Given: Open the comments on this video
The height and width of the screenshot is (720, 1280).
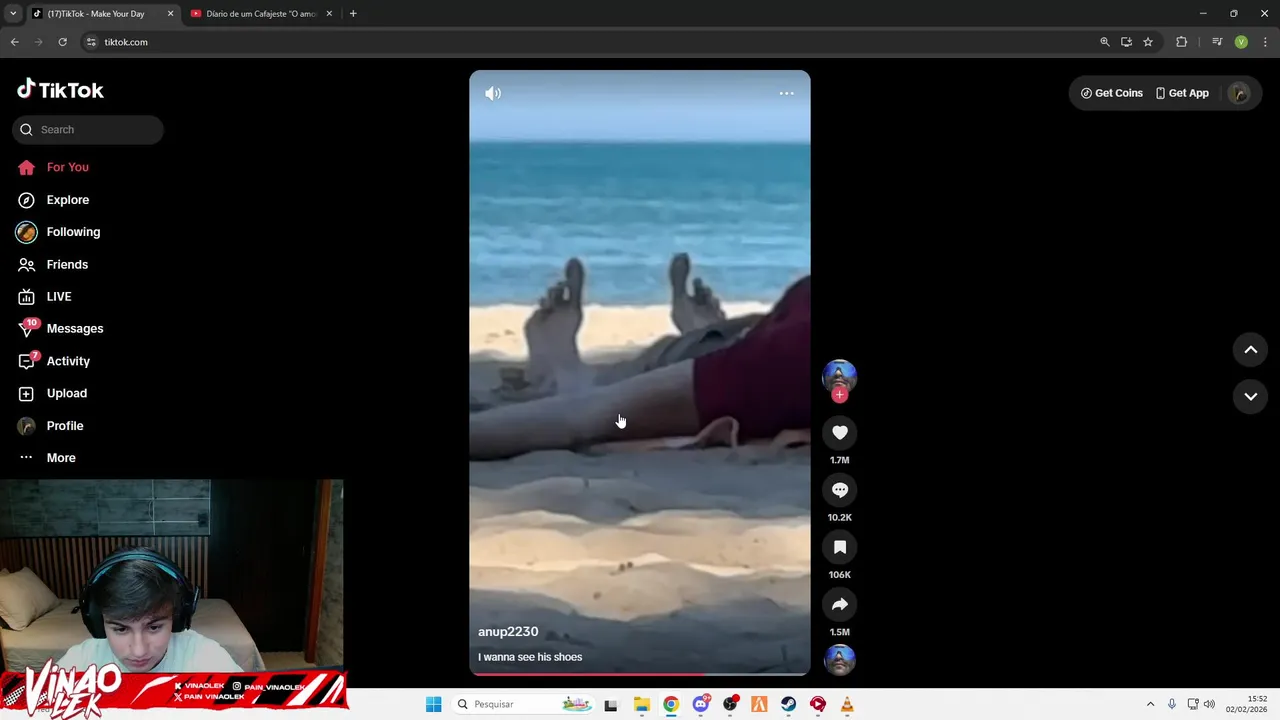Looking at the screenshot, I should click(x=840, y=490).
